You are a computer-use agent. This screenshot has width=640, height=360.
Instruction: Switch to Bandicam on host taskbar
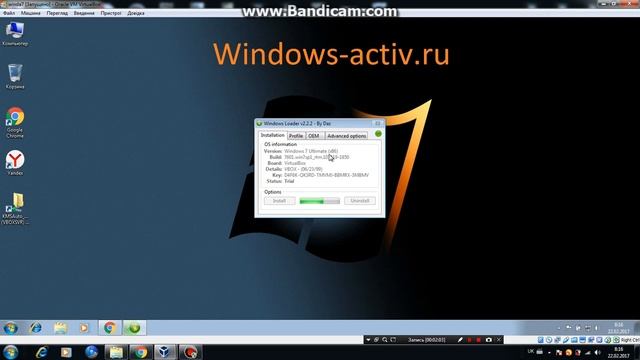[190, 352]
